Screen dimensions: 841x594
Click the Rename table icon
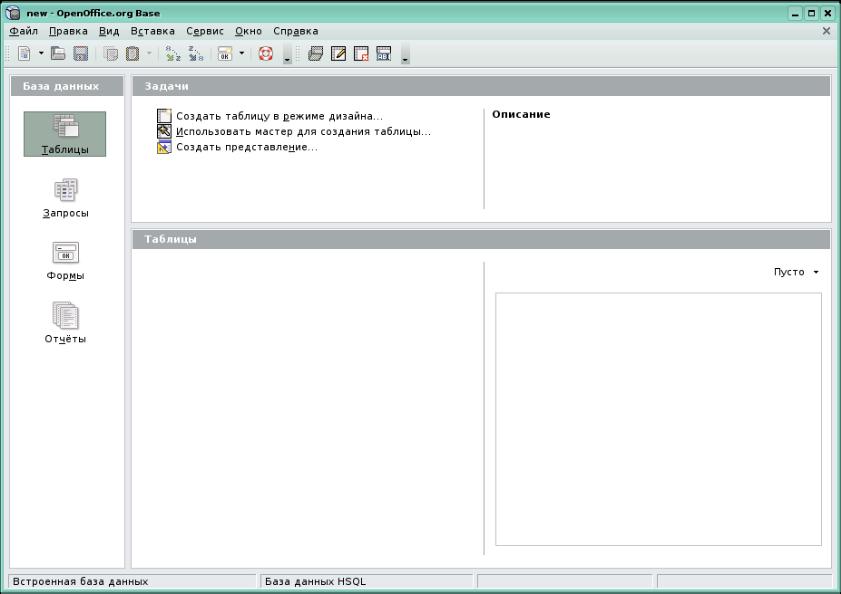point(383,53)
